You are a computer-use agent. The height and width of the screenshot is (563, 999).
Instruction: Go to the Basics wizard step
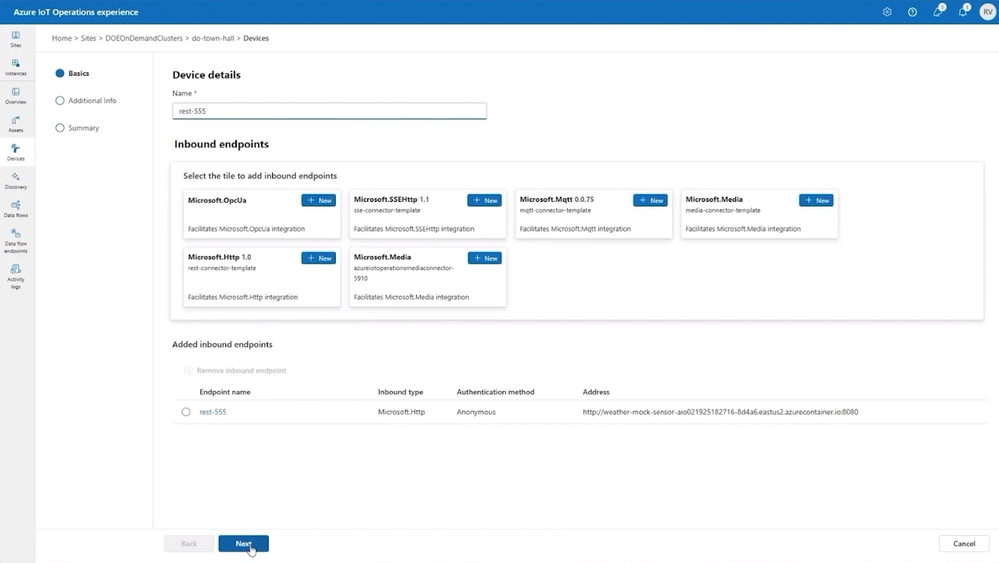point(72,73)
